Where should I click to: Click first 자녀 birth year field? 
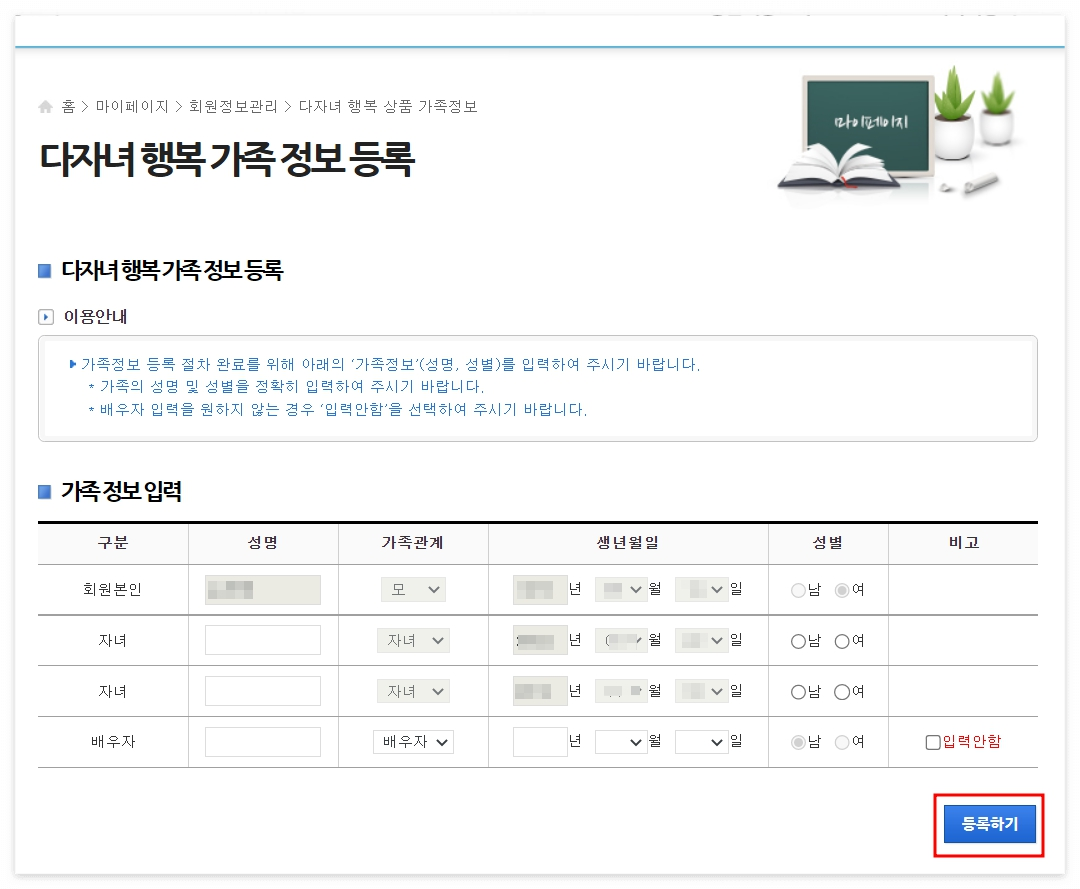tap(540, 640)
